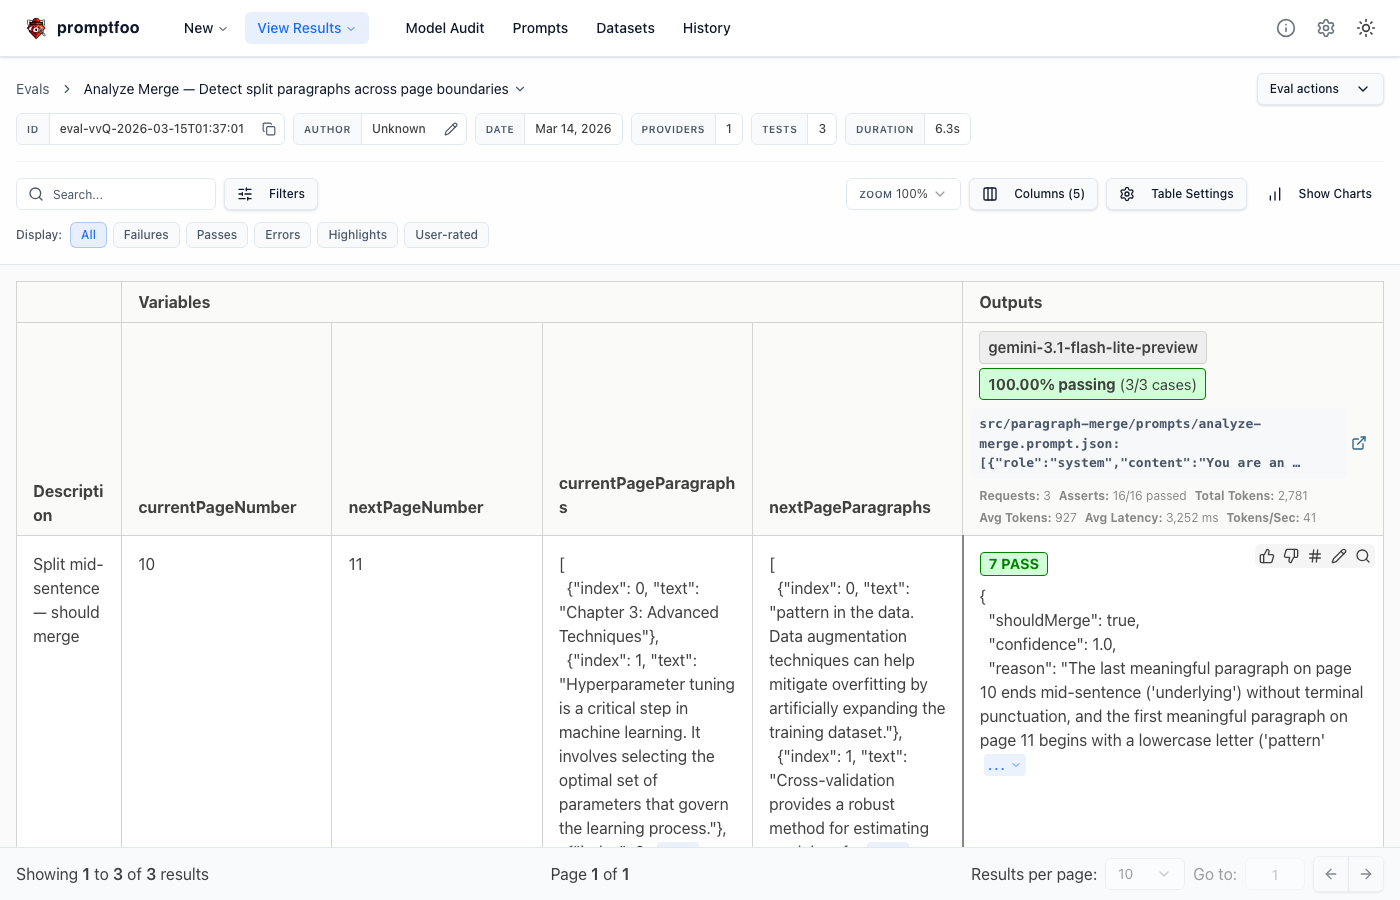The image size is (1400, 900).
Task: Select the Passes display filter
Action: point(217,235)
